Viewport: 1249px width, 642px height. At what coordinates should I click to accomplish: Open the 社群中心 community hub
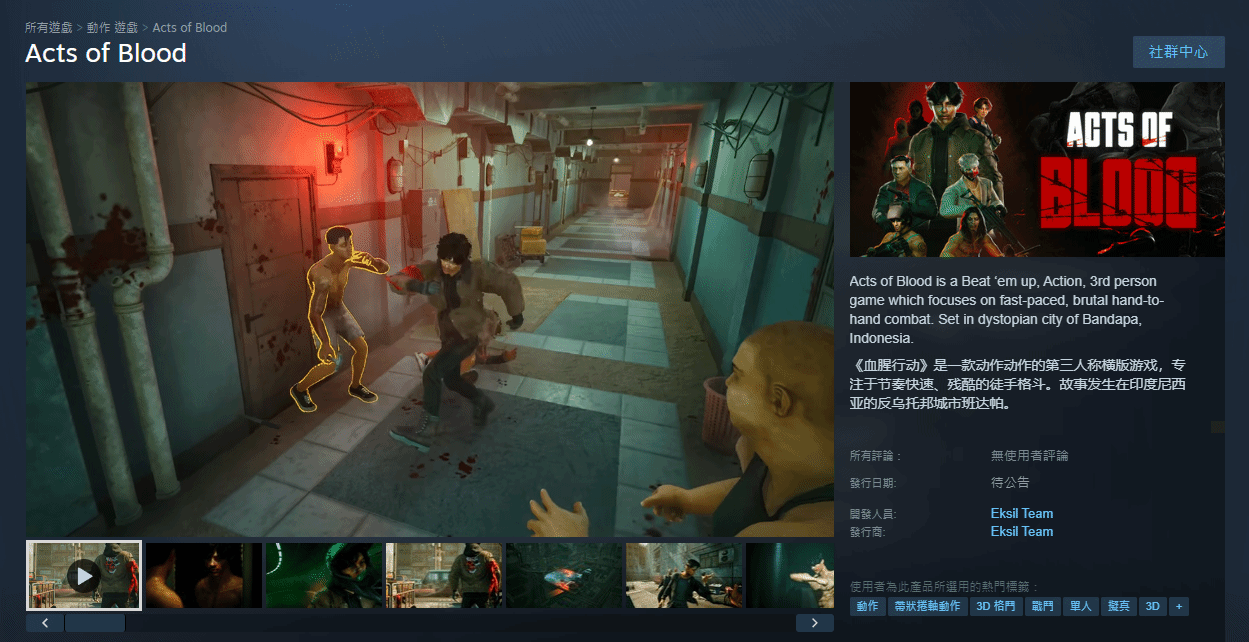click(x=1178, y=52)
